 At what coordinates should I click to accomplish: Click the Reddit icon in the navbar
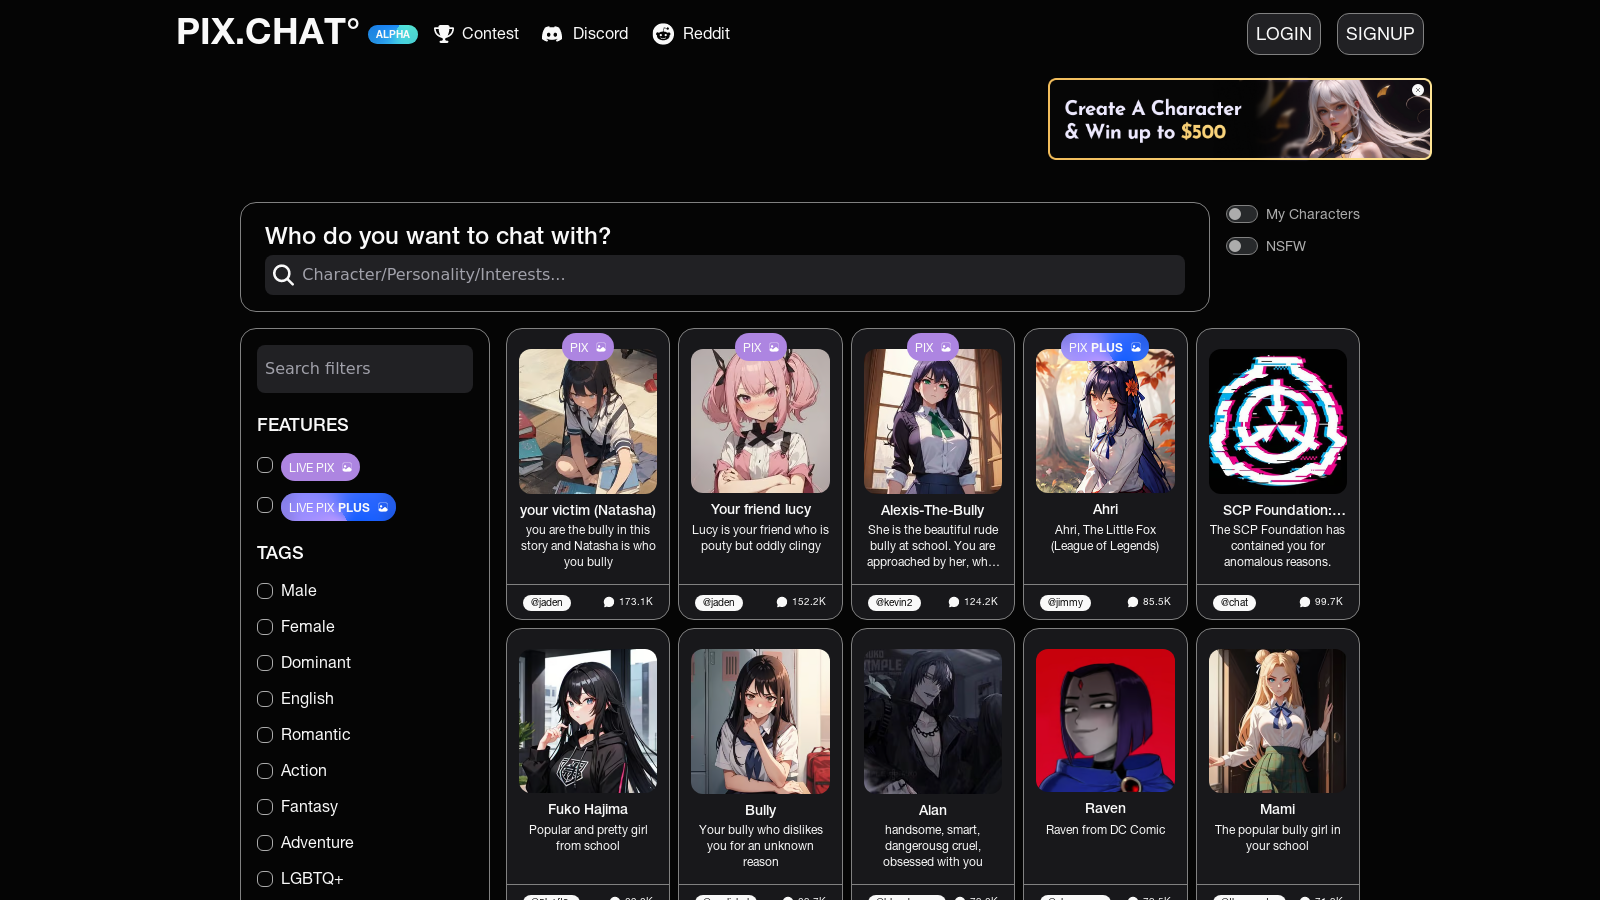pyautogui.click(x=662, y=33)
